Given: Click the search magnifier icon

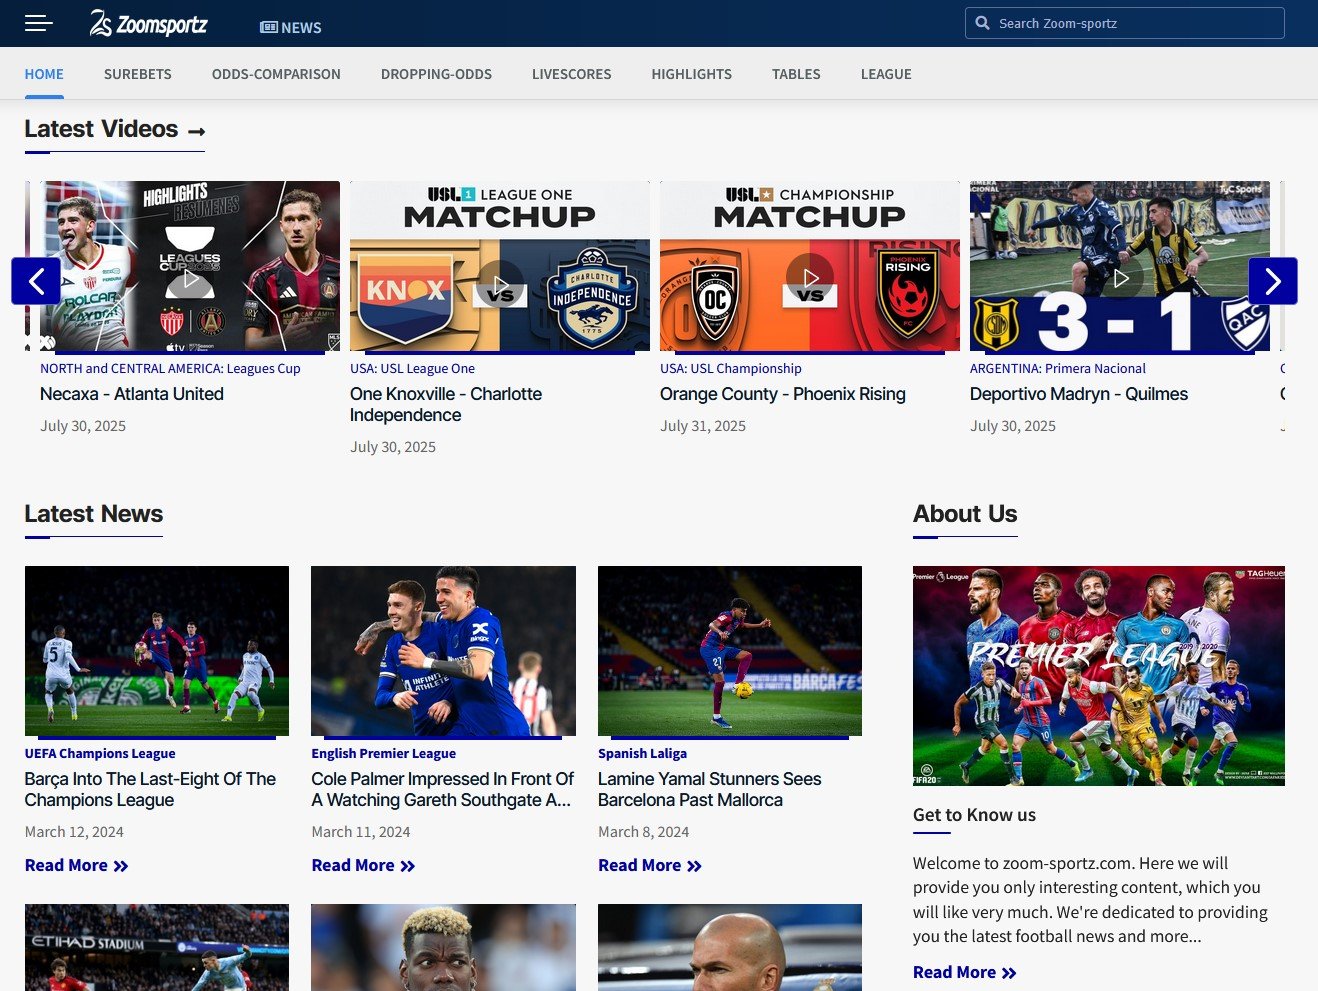Looking at the screenshot, I should tap(983, 23).
